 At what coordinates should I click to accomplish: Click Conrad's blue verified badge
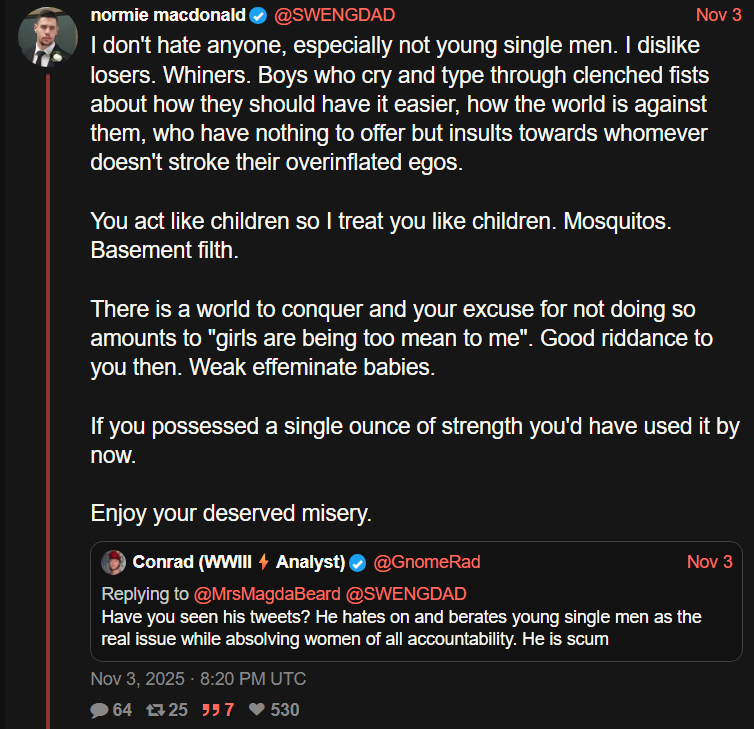coord(357,561)
